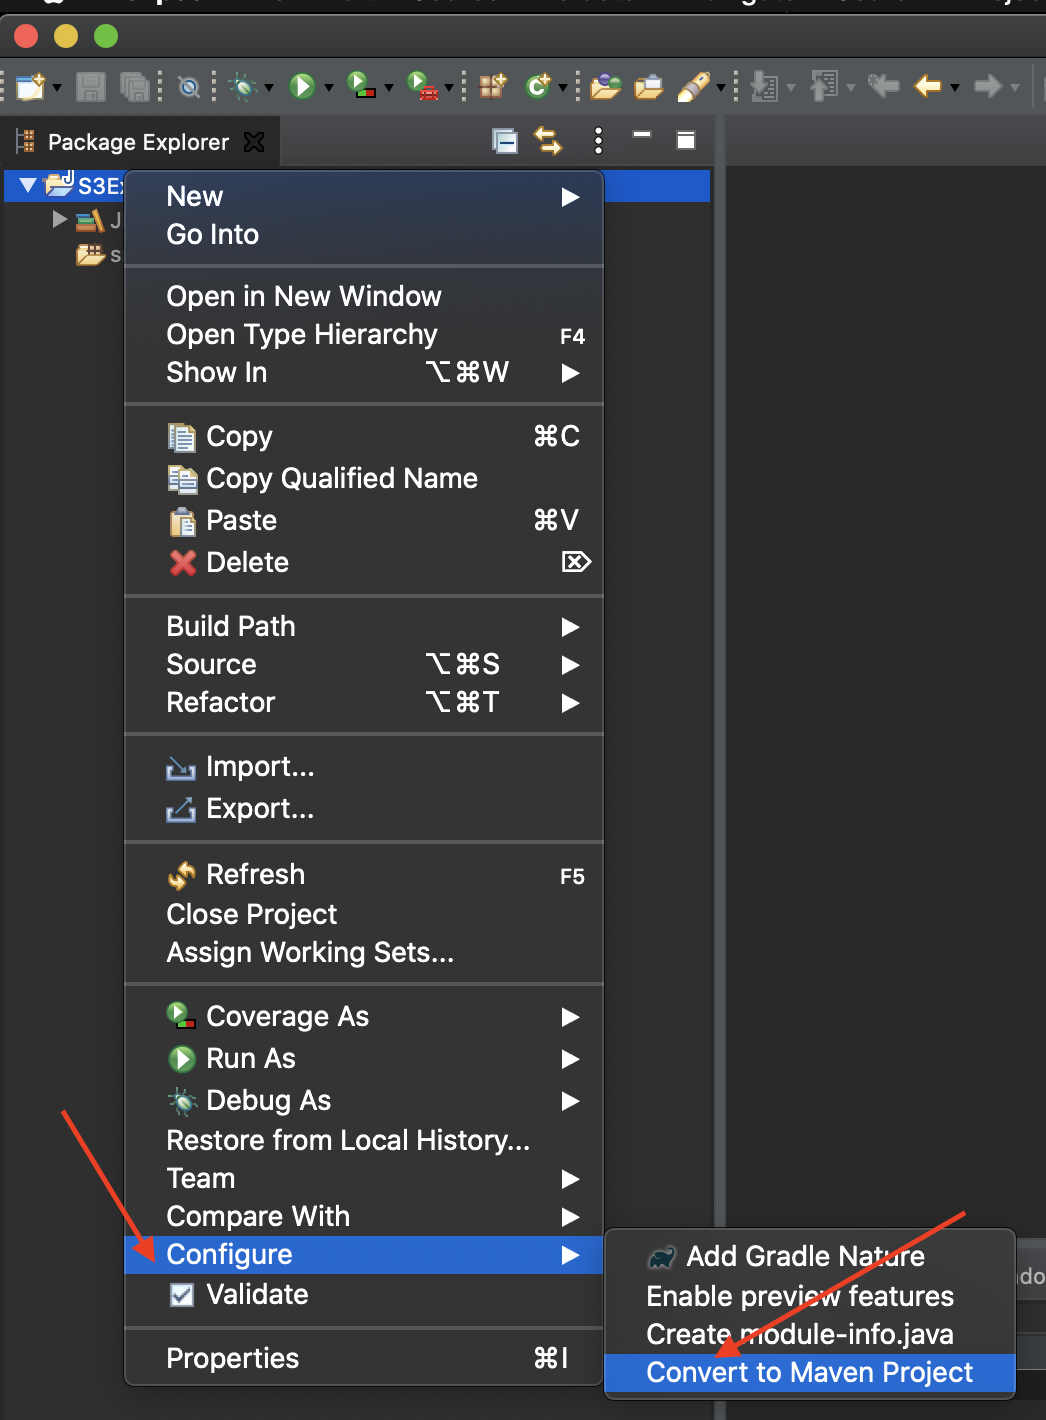The width and height of the screenshot is (1046, 1420).
Task: Click the Debug bug icon in the toolbar
Action: point(243,87)
